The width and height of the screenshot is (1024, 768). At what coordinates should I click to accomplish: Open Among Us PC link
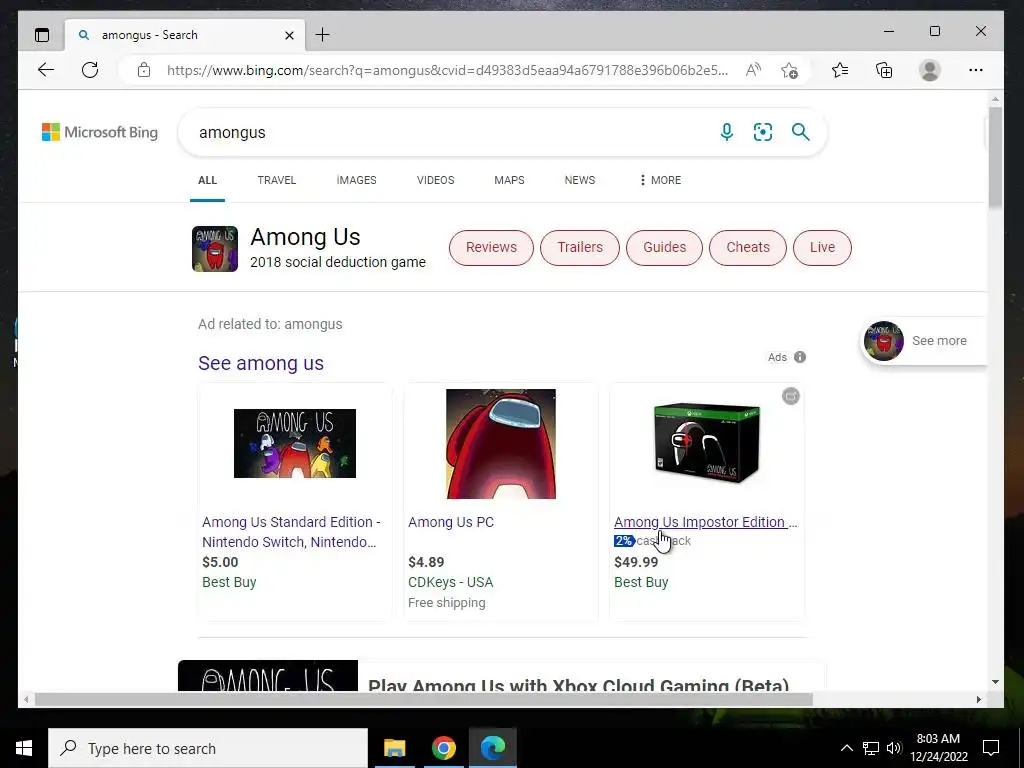(451, 522)
